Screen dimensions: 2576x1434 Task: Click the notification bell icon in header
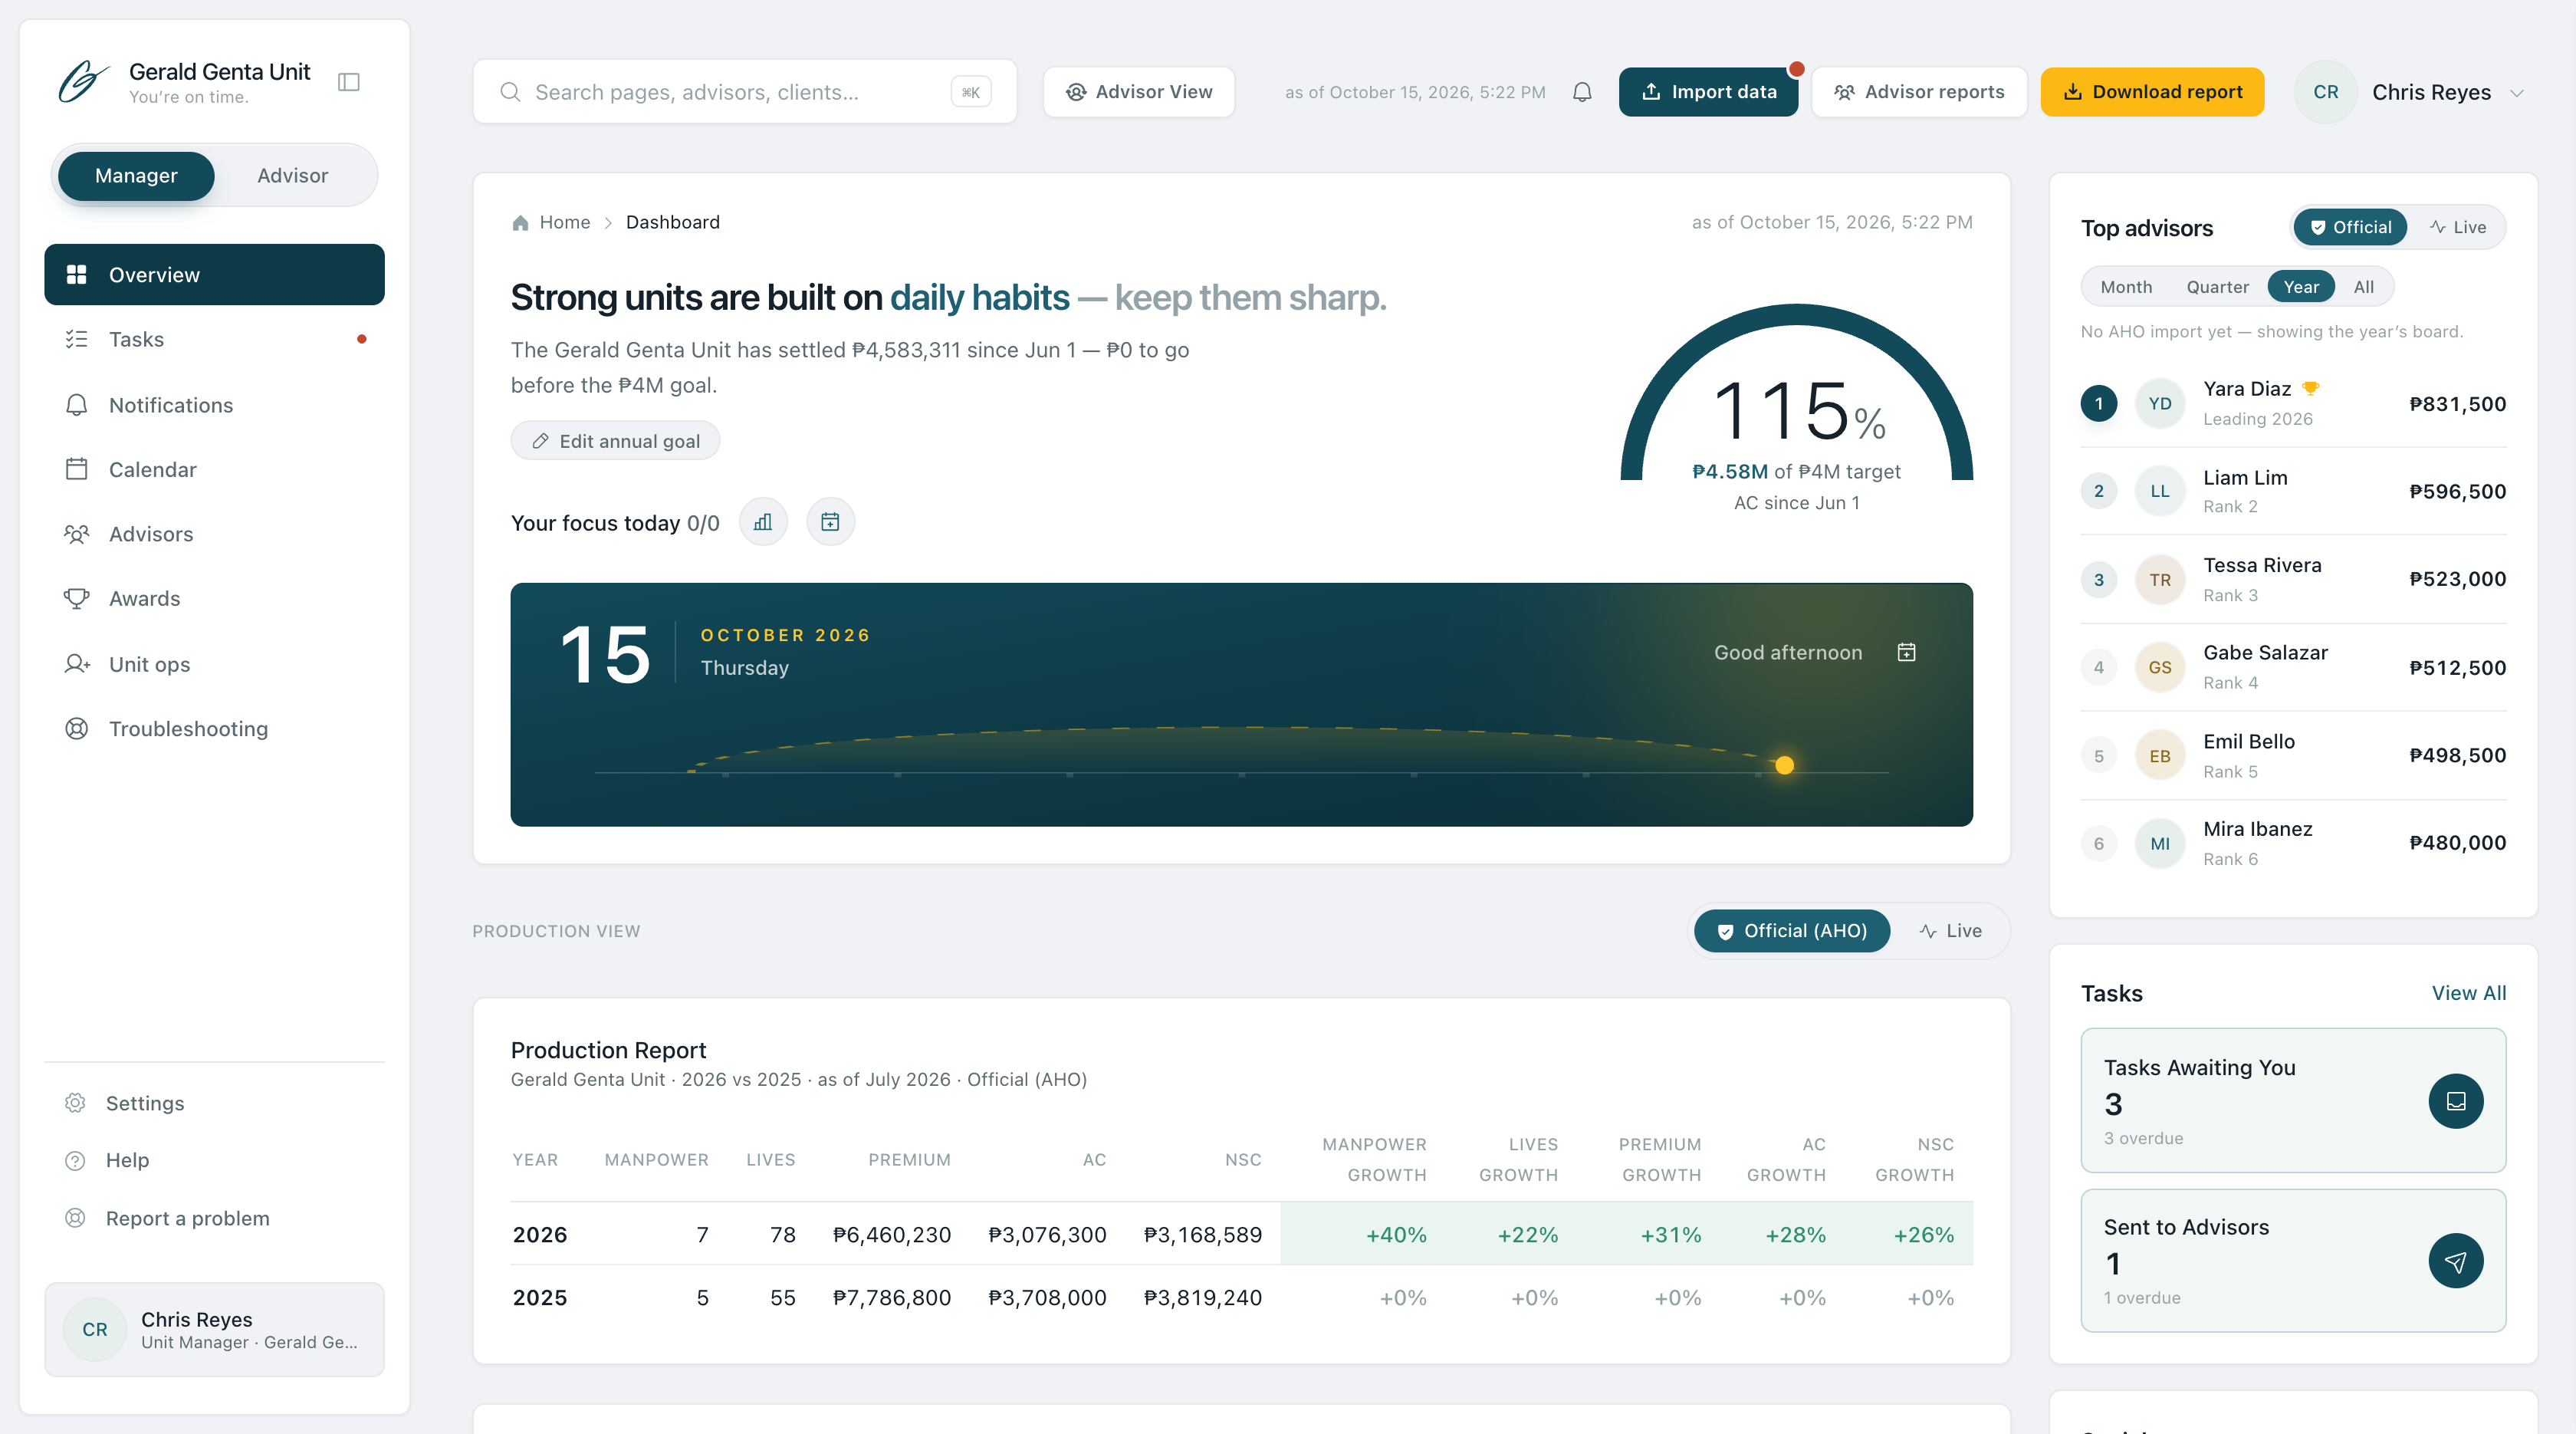[x=1582, y=92]
